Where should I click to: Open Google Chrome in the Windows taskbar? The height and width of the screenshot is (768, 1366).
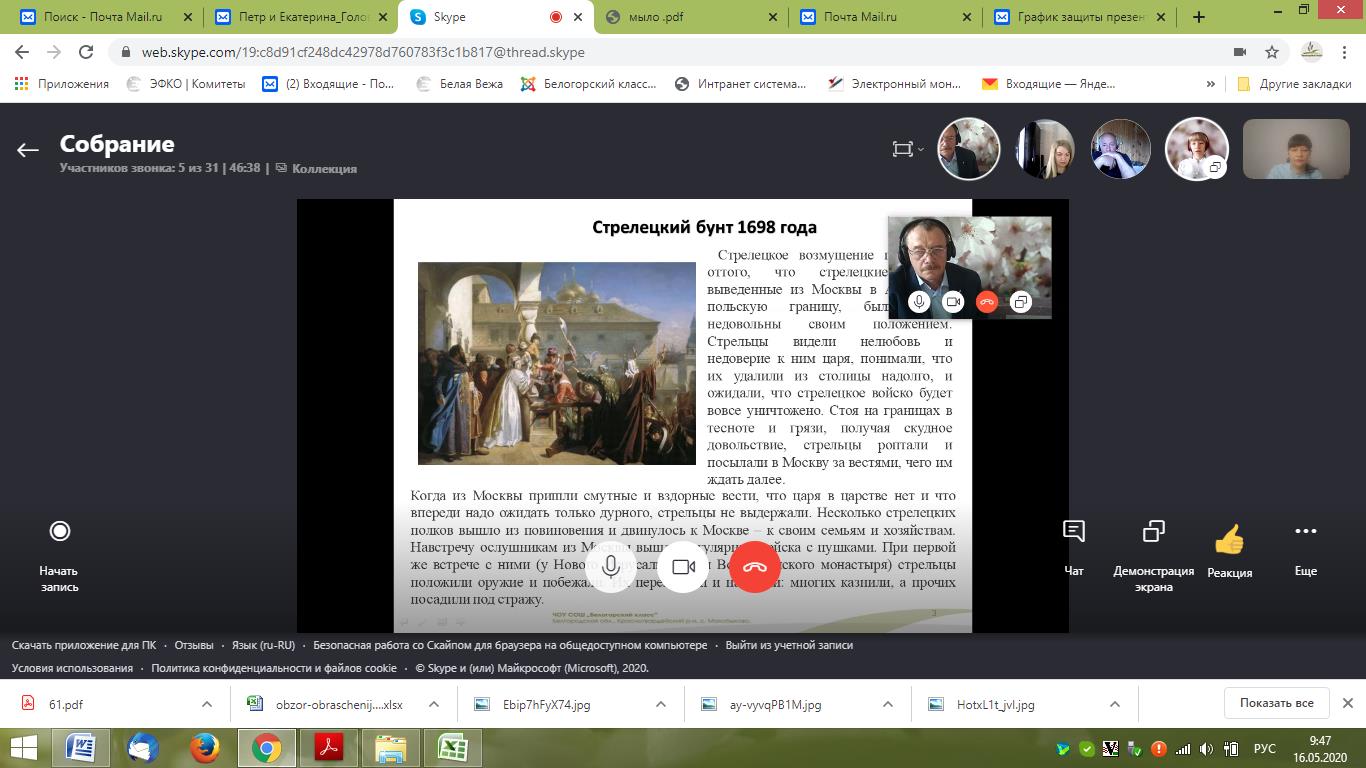point(266,747)
